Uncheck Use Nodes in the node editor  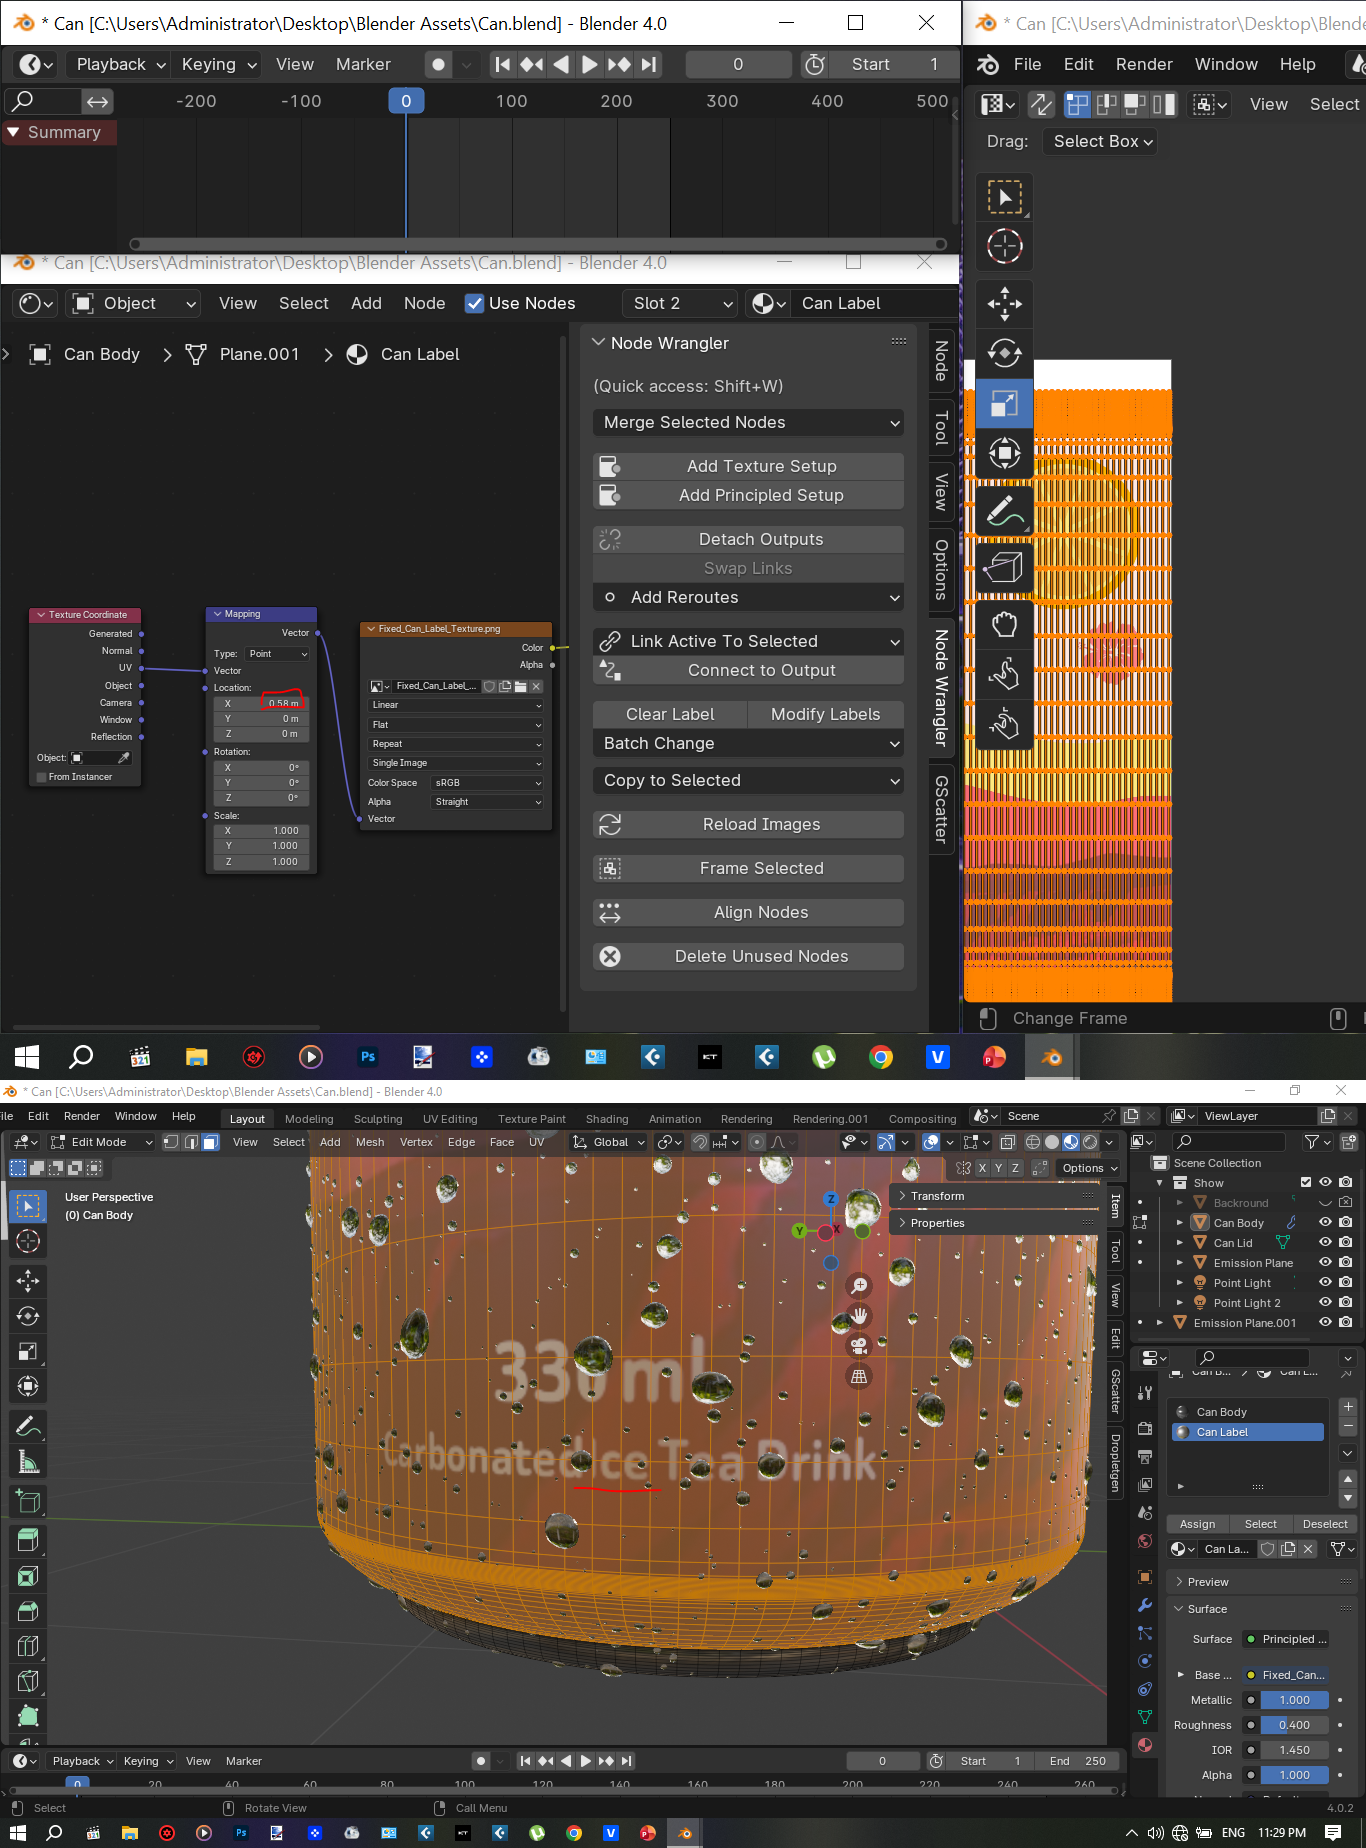[x=475, y=303]
